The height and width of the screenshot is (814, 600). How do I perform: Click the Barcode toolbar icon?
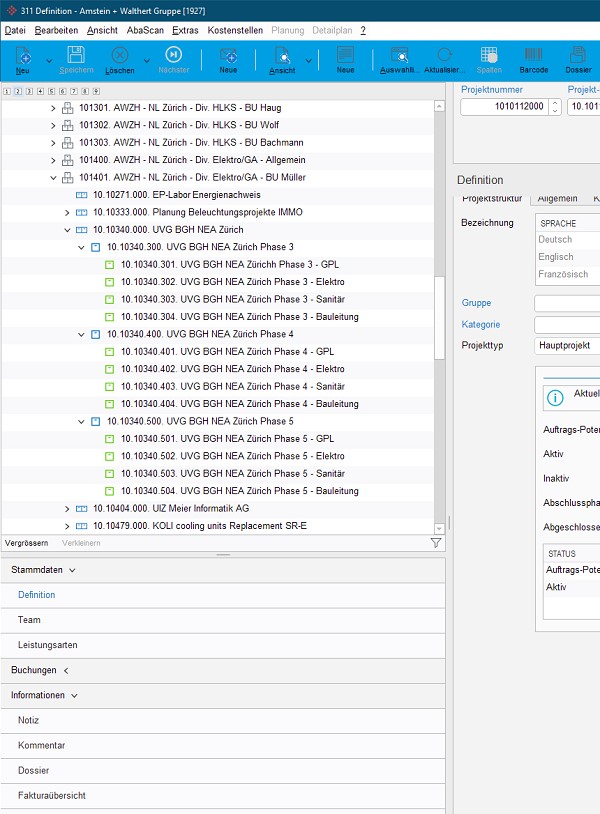click(533, 57)
